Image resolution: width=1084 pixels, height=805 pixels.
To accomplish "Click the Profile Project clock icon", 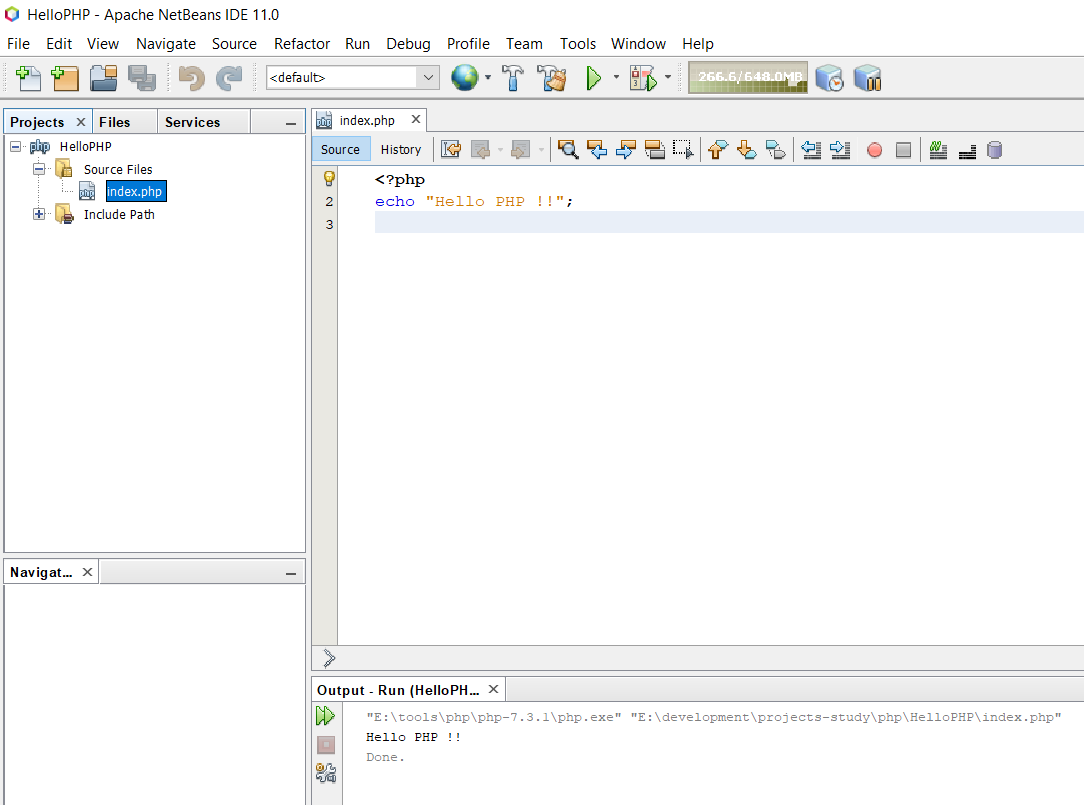I will (830, 78).
